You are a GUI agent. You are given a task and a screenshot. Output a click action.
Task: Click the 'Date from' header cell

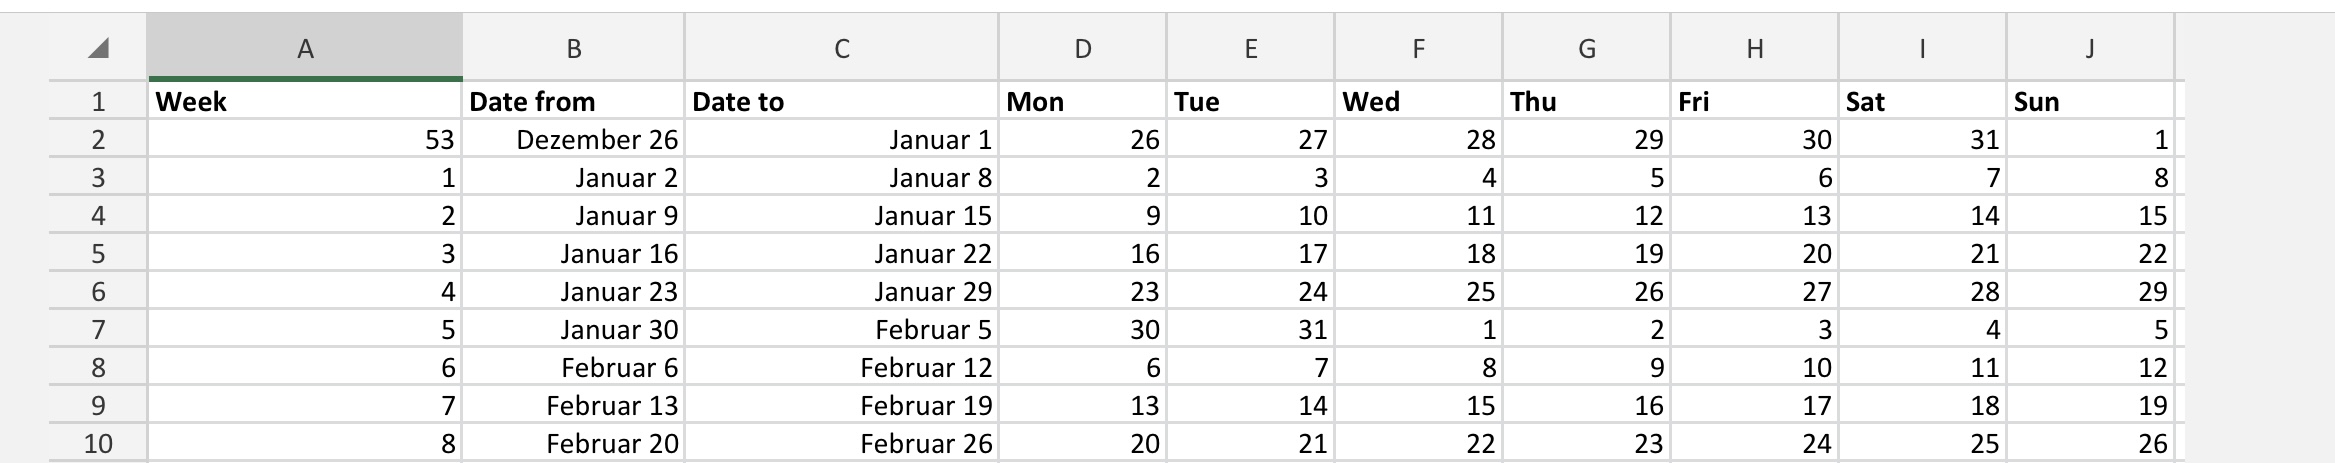click(x=573, y=102)
